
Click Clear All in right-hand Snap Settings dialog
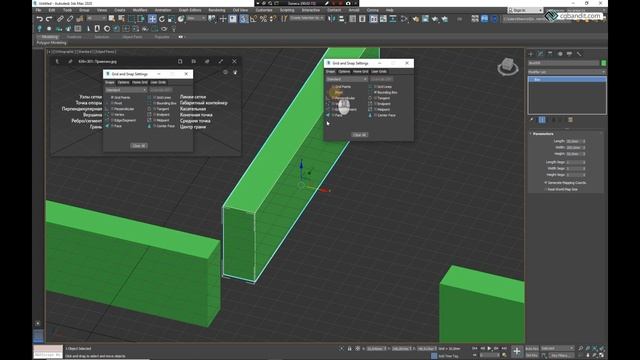[x=360, y=135]
